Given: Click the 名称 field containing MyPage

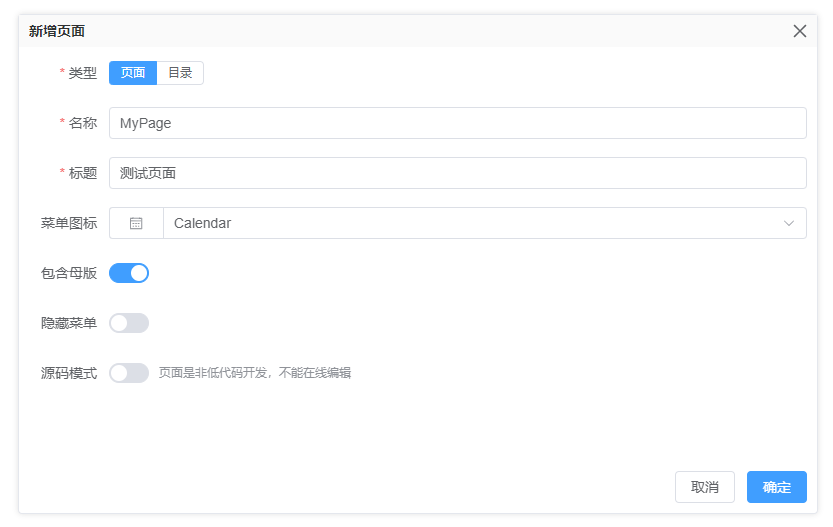Looking at the screenshot, I should [457, 123].
